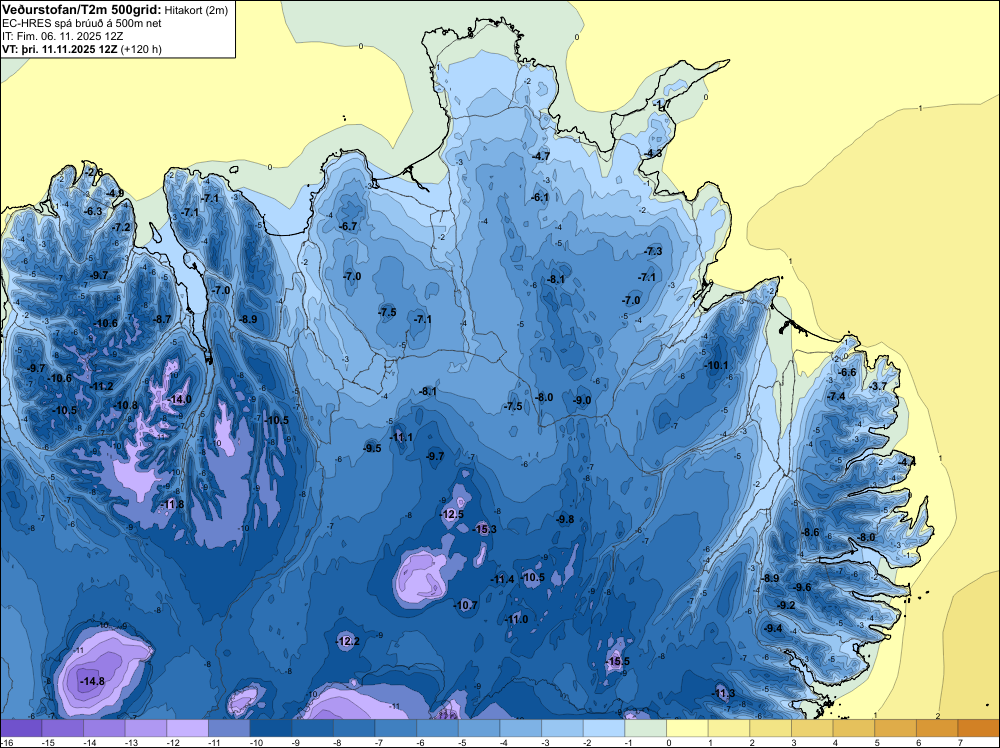1000x748 pixels.
Task: Click the '-10.1' temperature label
Action: click(x=716, y=365)
